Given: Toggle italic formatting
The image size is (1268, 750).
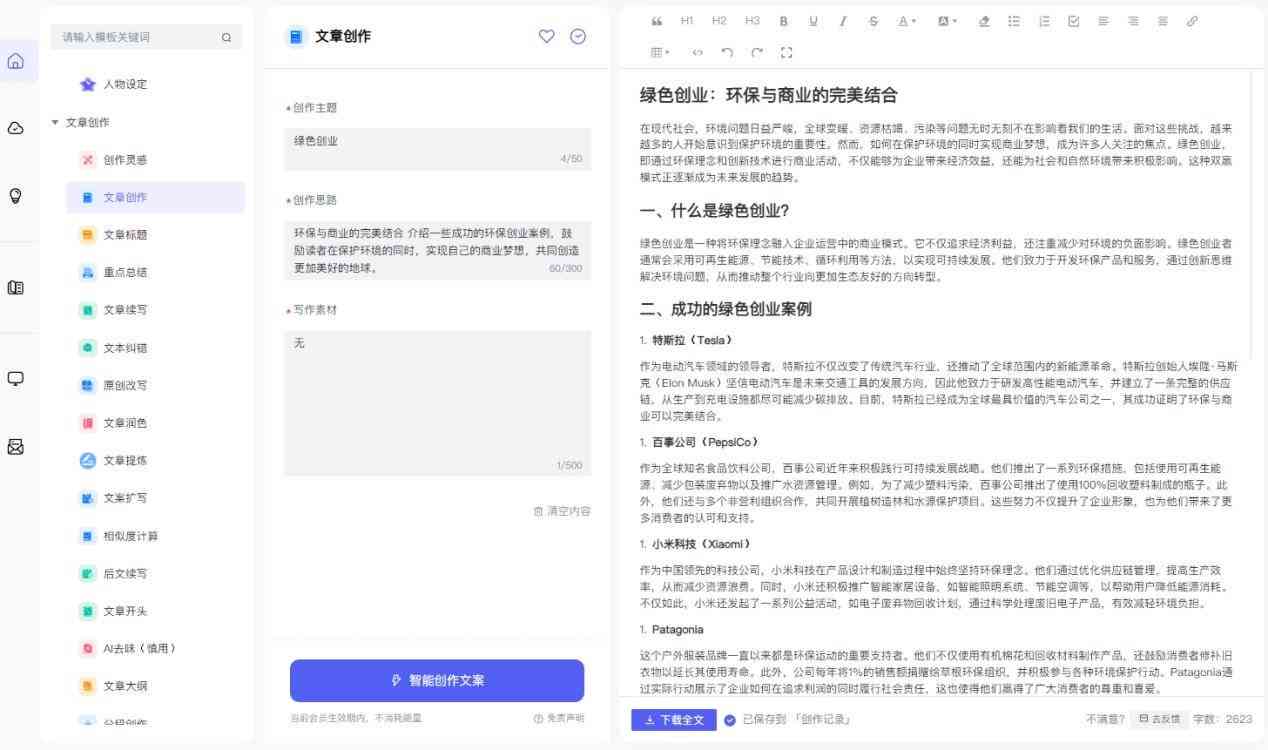Looking at the screenshot, I should click(843, 21).
